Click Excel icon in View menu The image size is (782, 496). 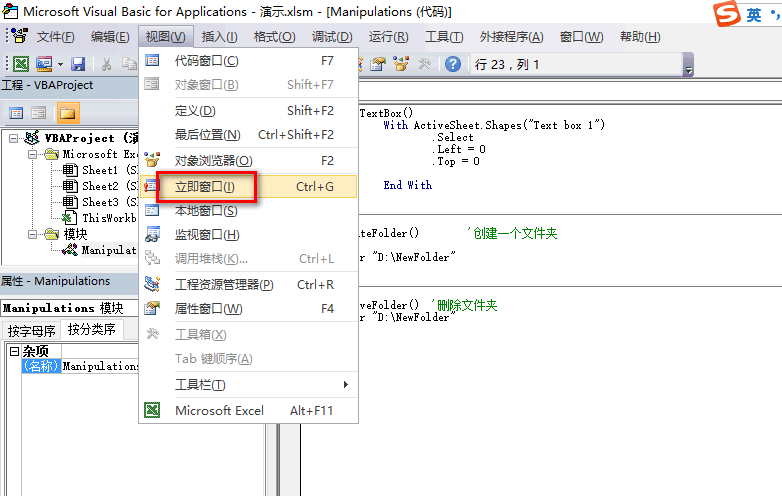tap(152, 410)
